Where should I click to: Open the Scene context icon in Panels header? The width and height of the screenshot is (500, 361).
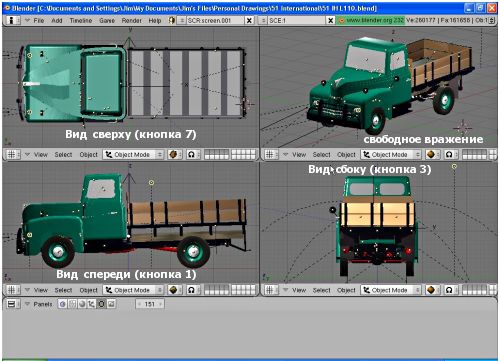[x=111, y=304]
